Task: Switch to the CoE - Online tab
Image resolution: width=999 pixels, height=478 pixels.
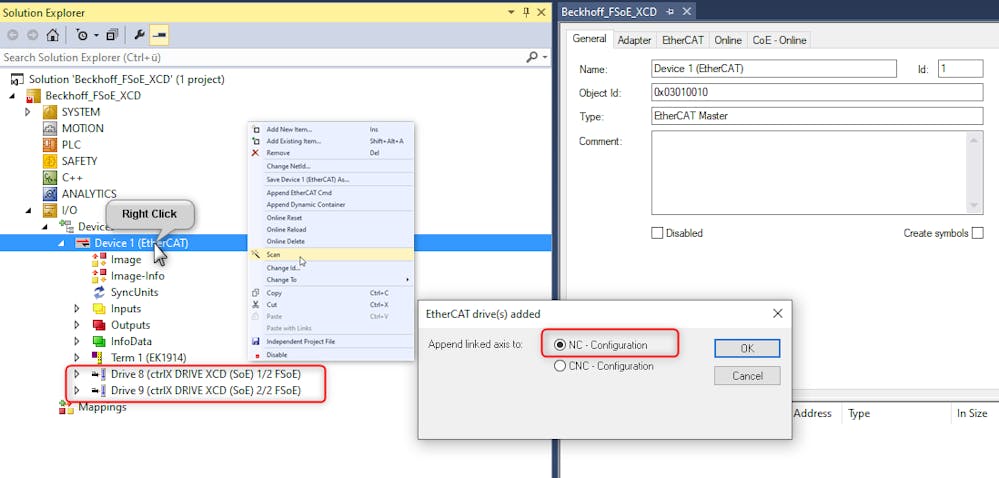Action: tap(779, 40)
